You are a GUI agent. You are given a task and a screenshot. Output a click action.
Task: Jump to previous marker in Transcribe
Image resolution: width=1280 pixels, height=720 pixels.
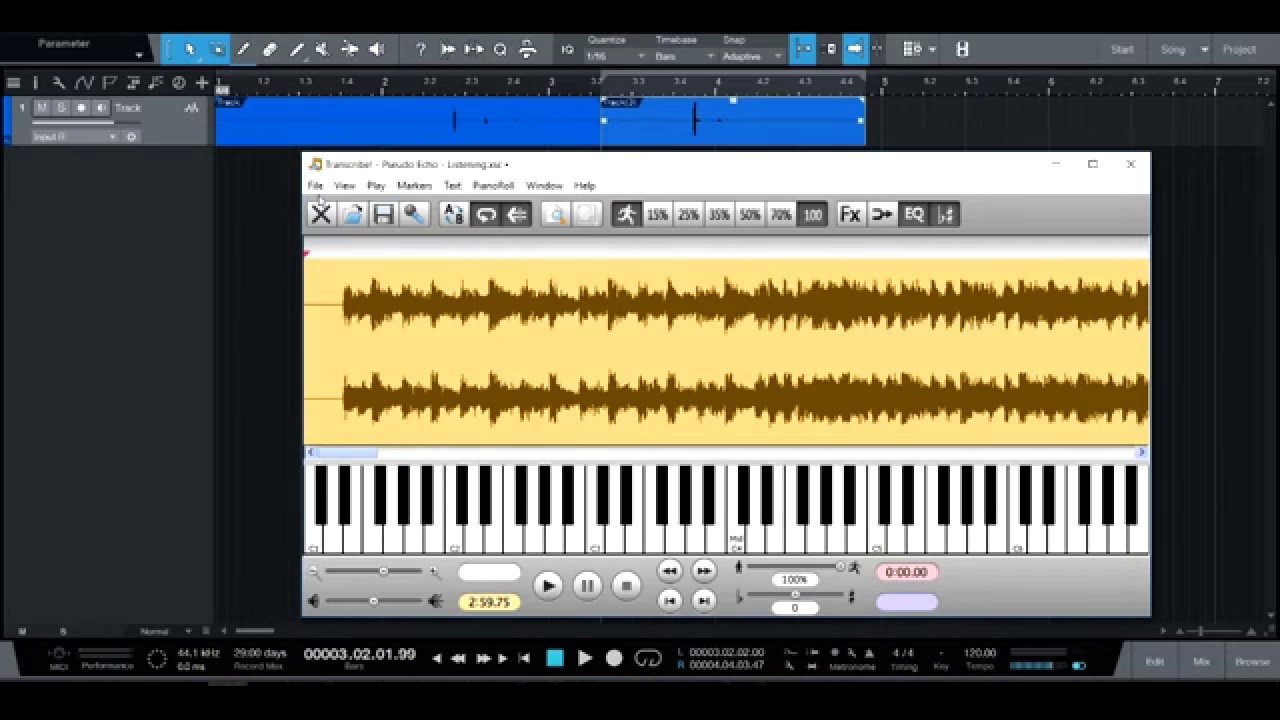click(670, 600)
